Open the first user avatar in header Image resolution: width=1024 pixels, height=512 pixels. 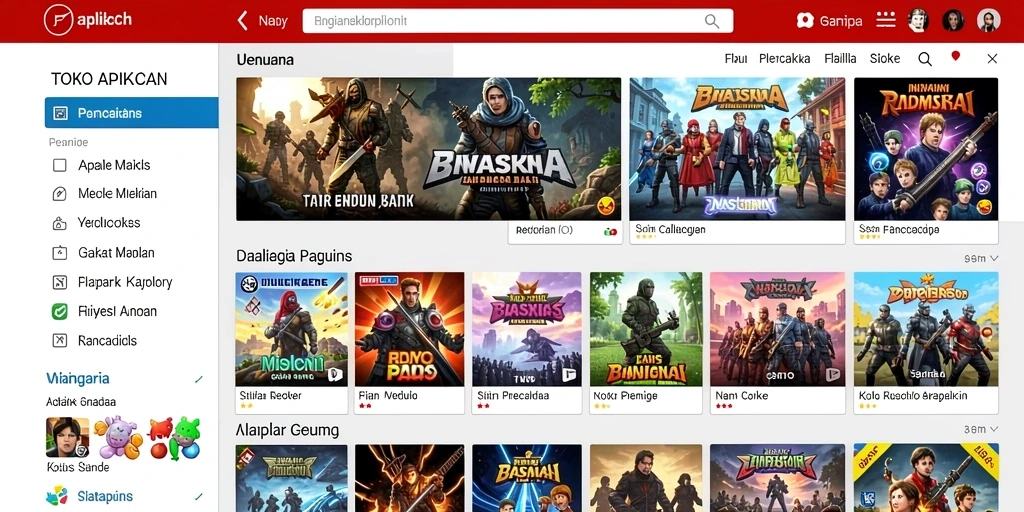click(919, 21)
